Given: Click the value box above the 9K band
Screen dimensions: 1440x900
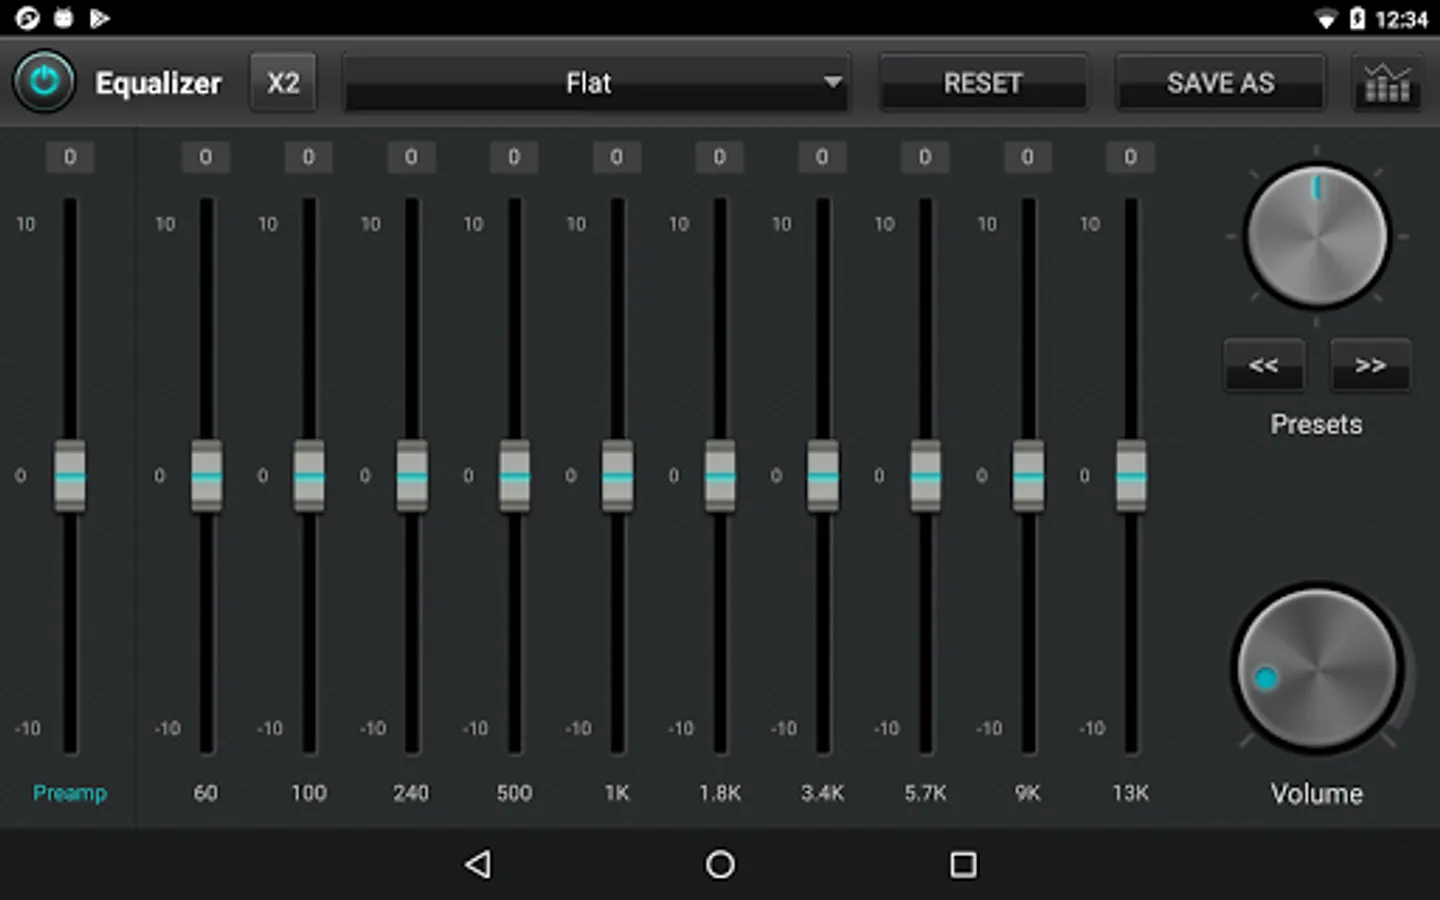Looking at the screenshot, I should 1028,157.
